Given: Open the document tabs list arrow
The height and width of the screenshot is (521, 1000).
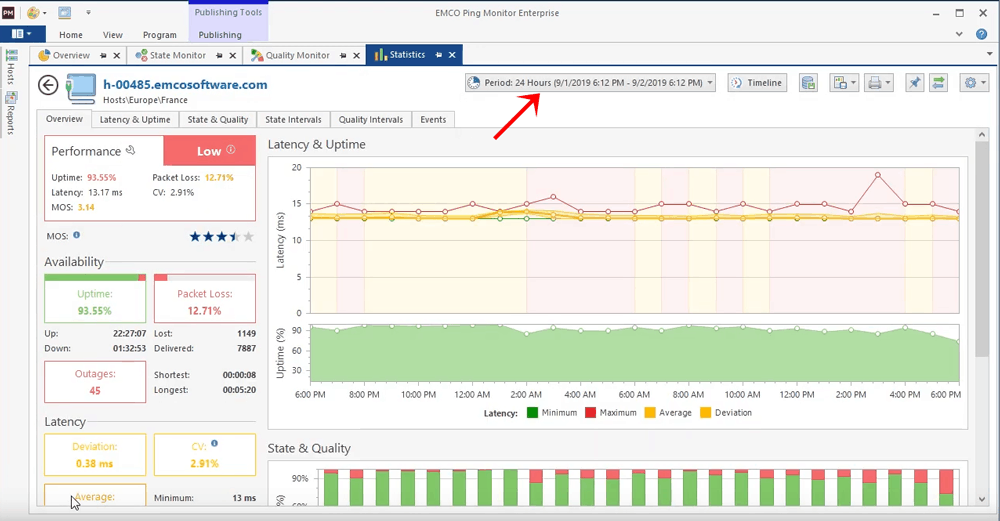Looking at the screenshot, I should tap(990, 54).
